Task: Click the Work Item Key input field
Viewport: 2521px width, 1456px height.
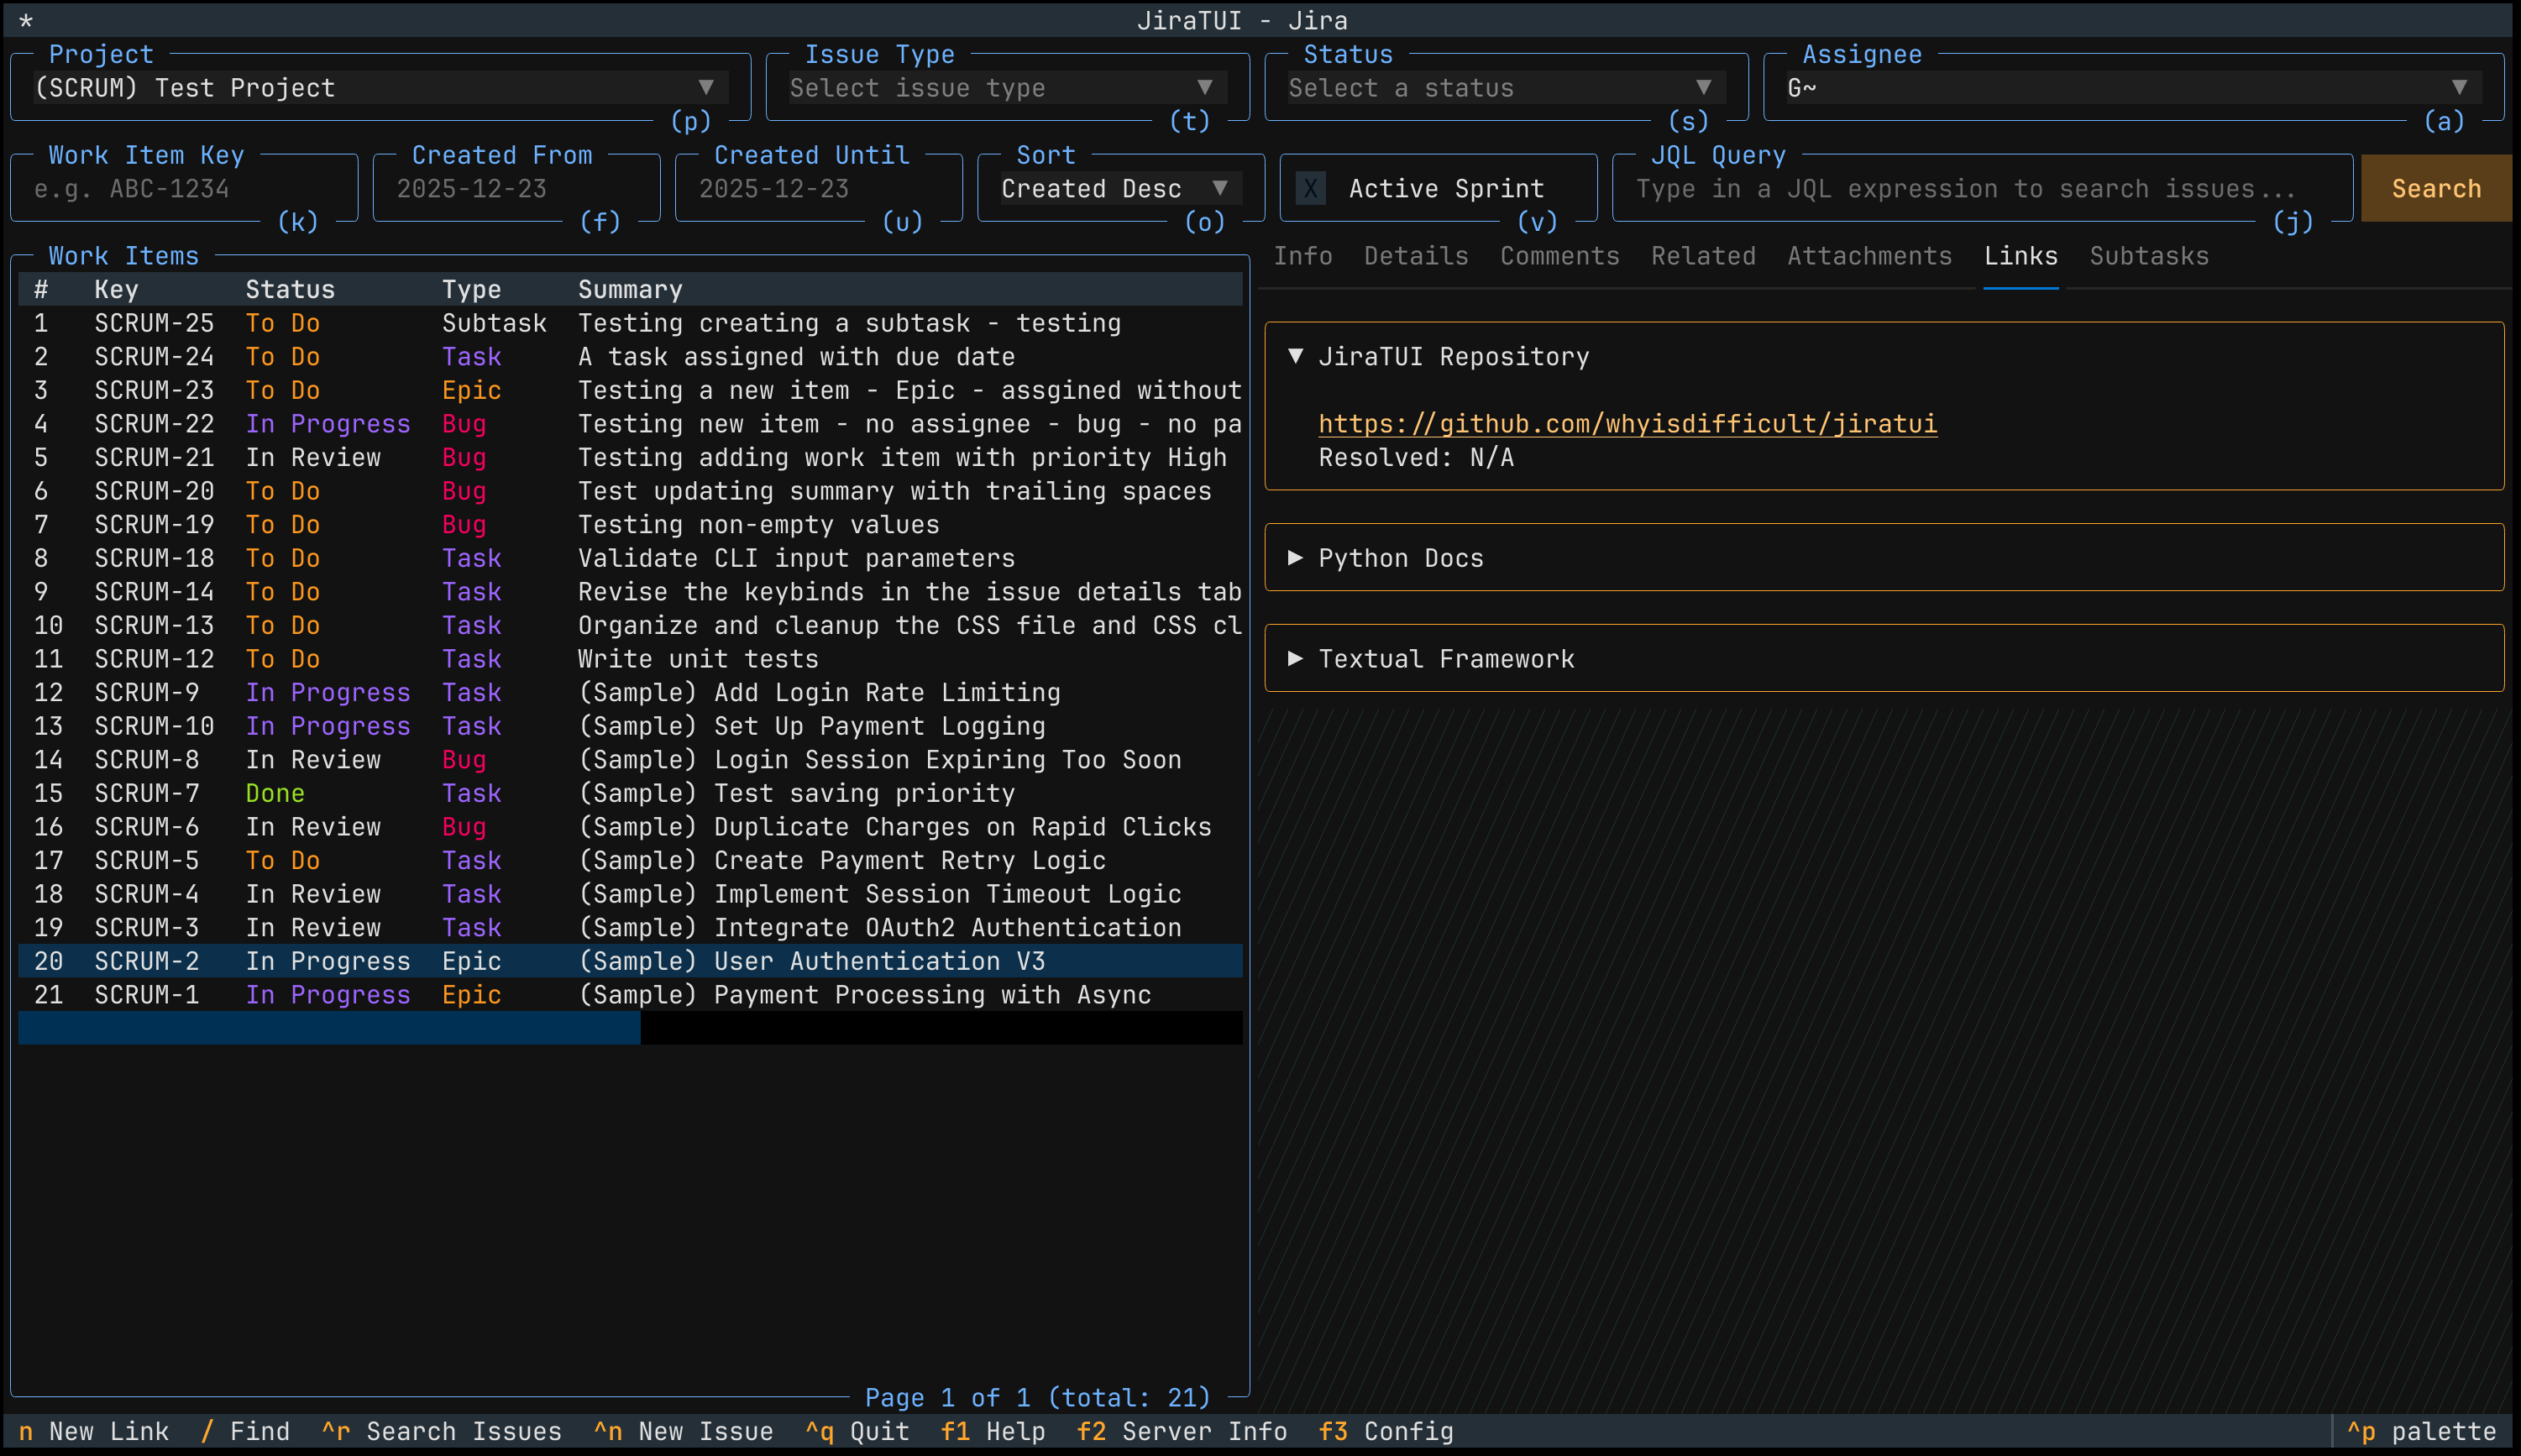Action: [x=185, y=189]
